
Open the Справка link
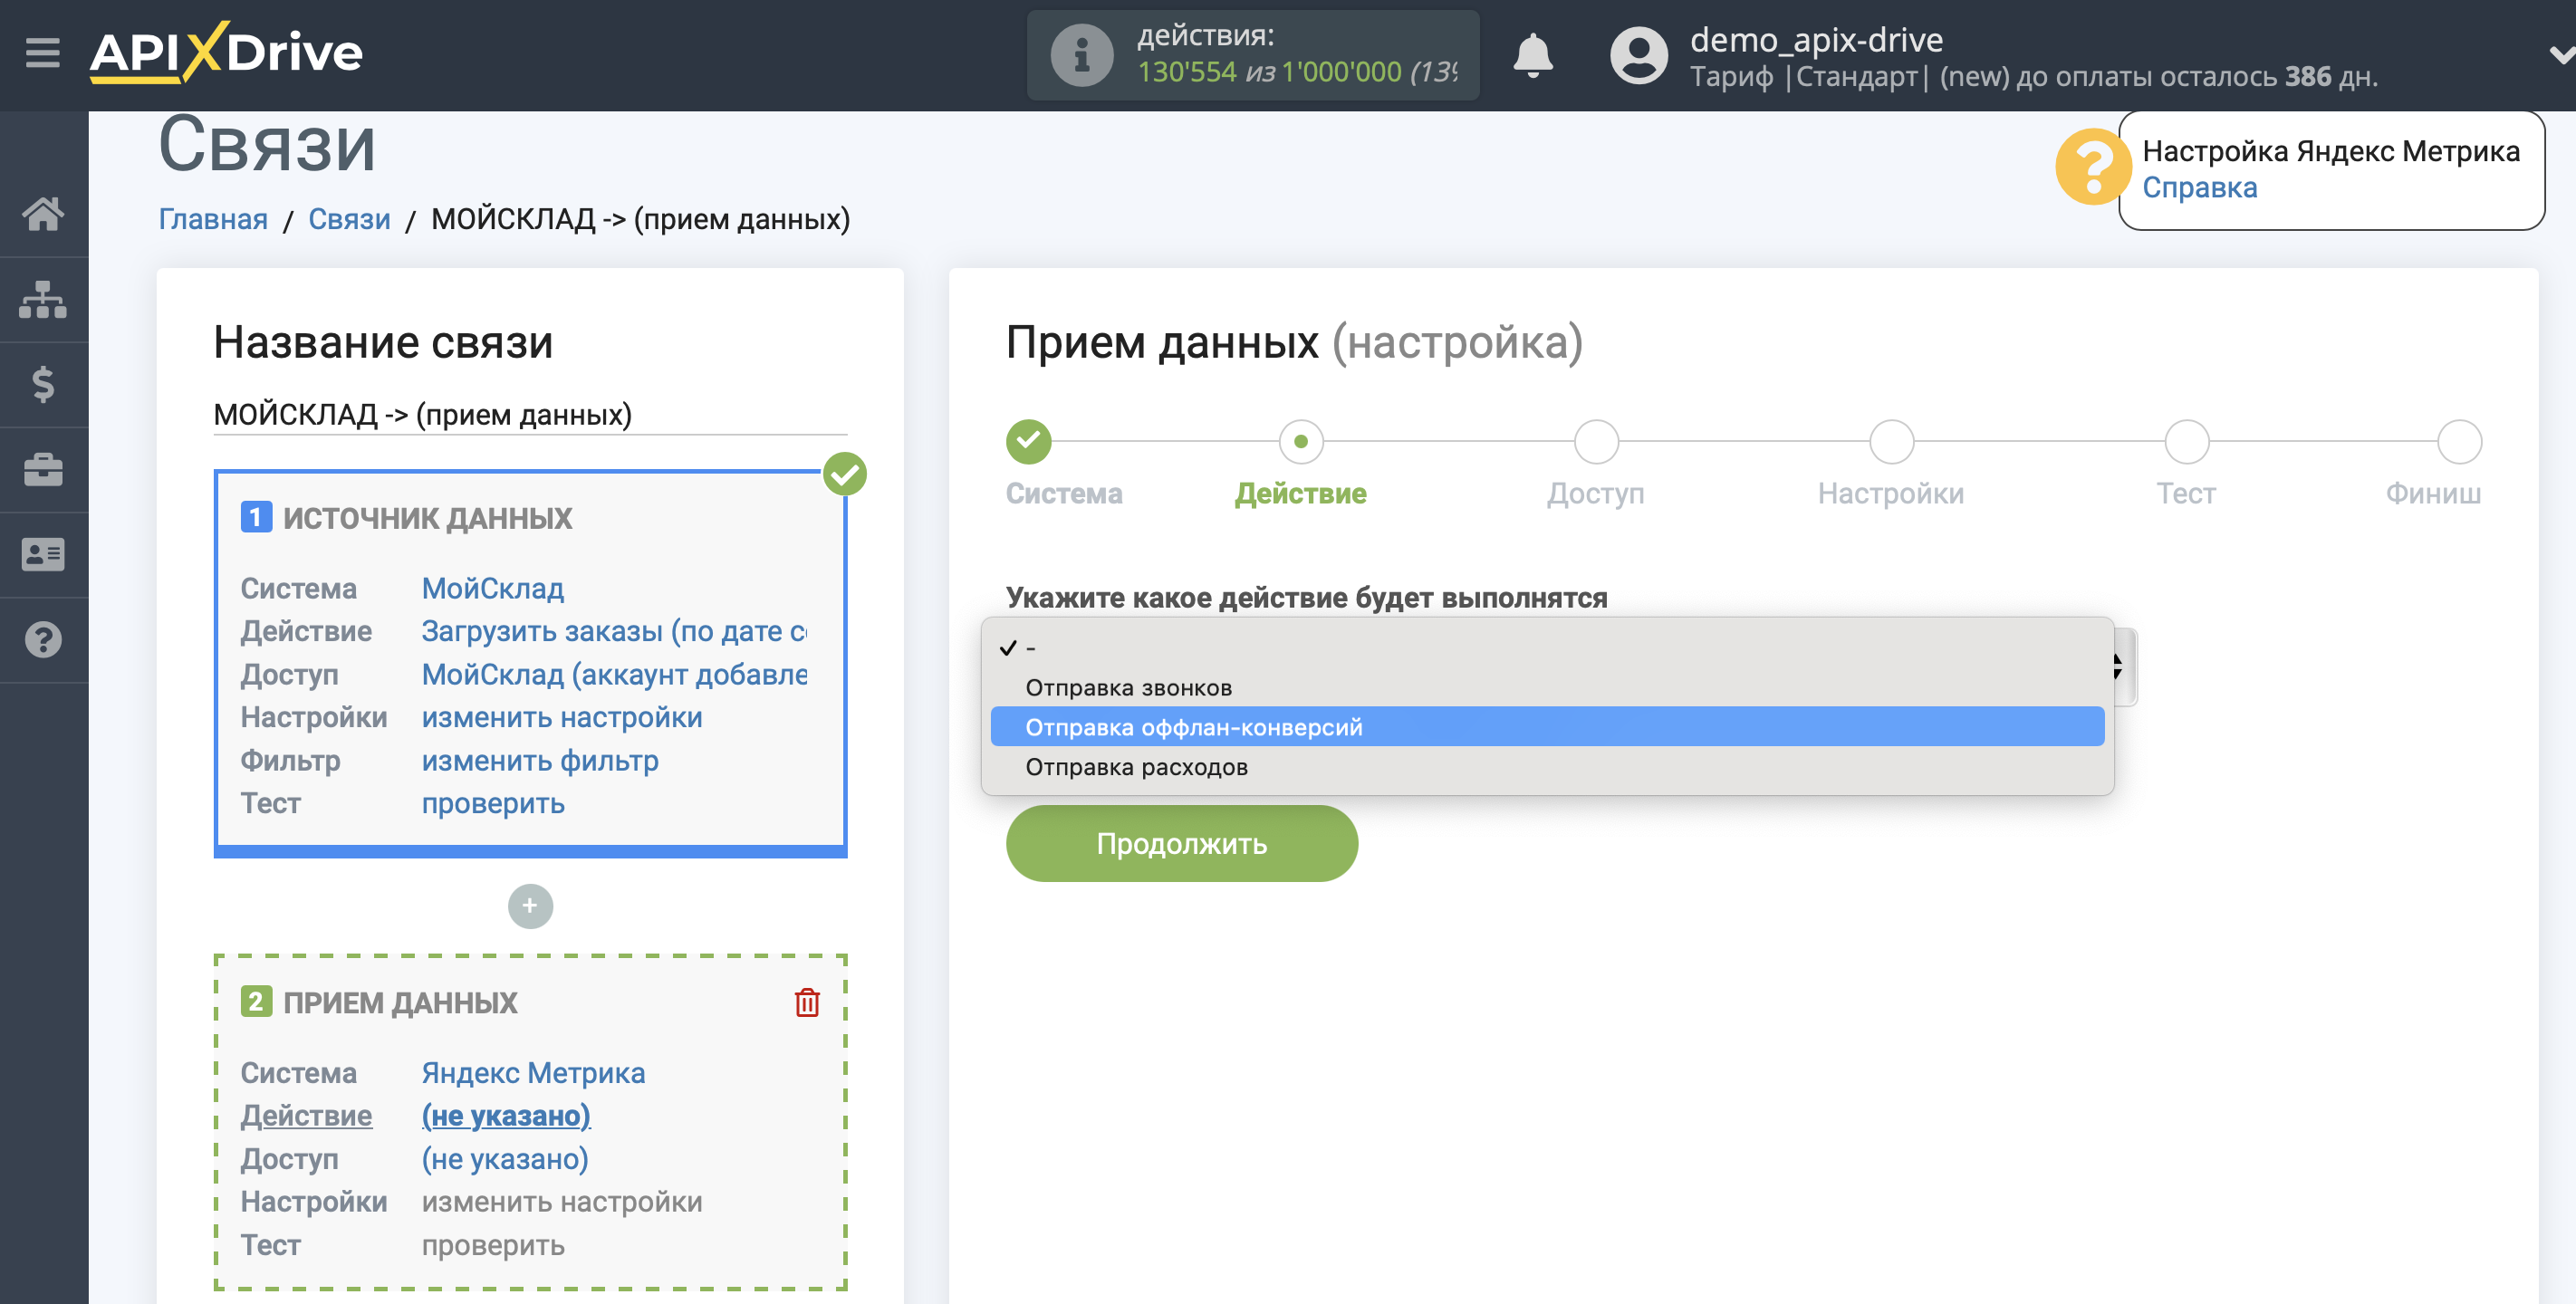click(x=2199, y=188)
